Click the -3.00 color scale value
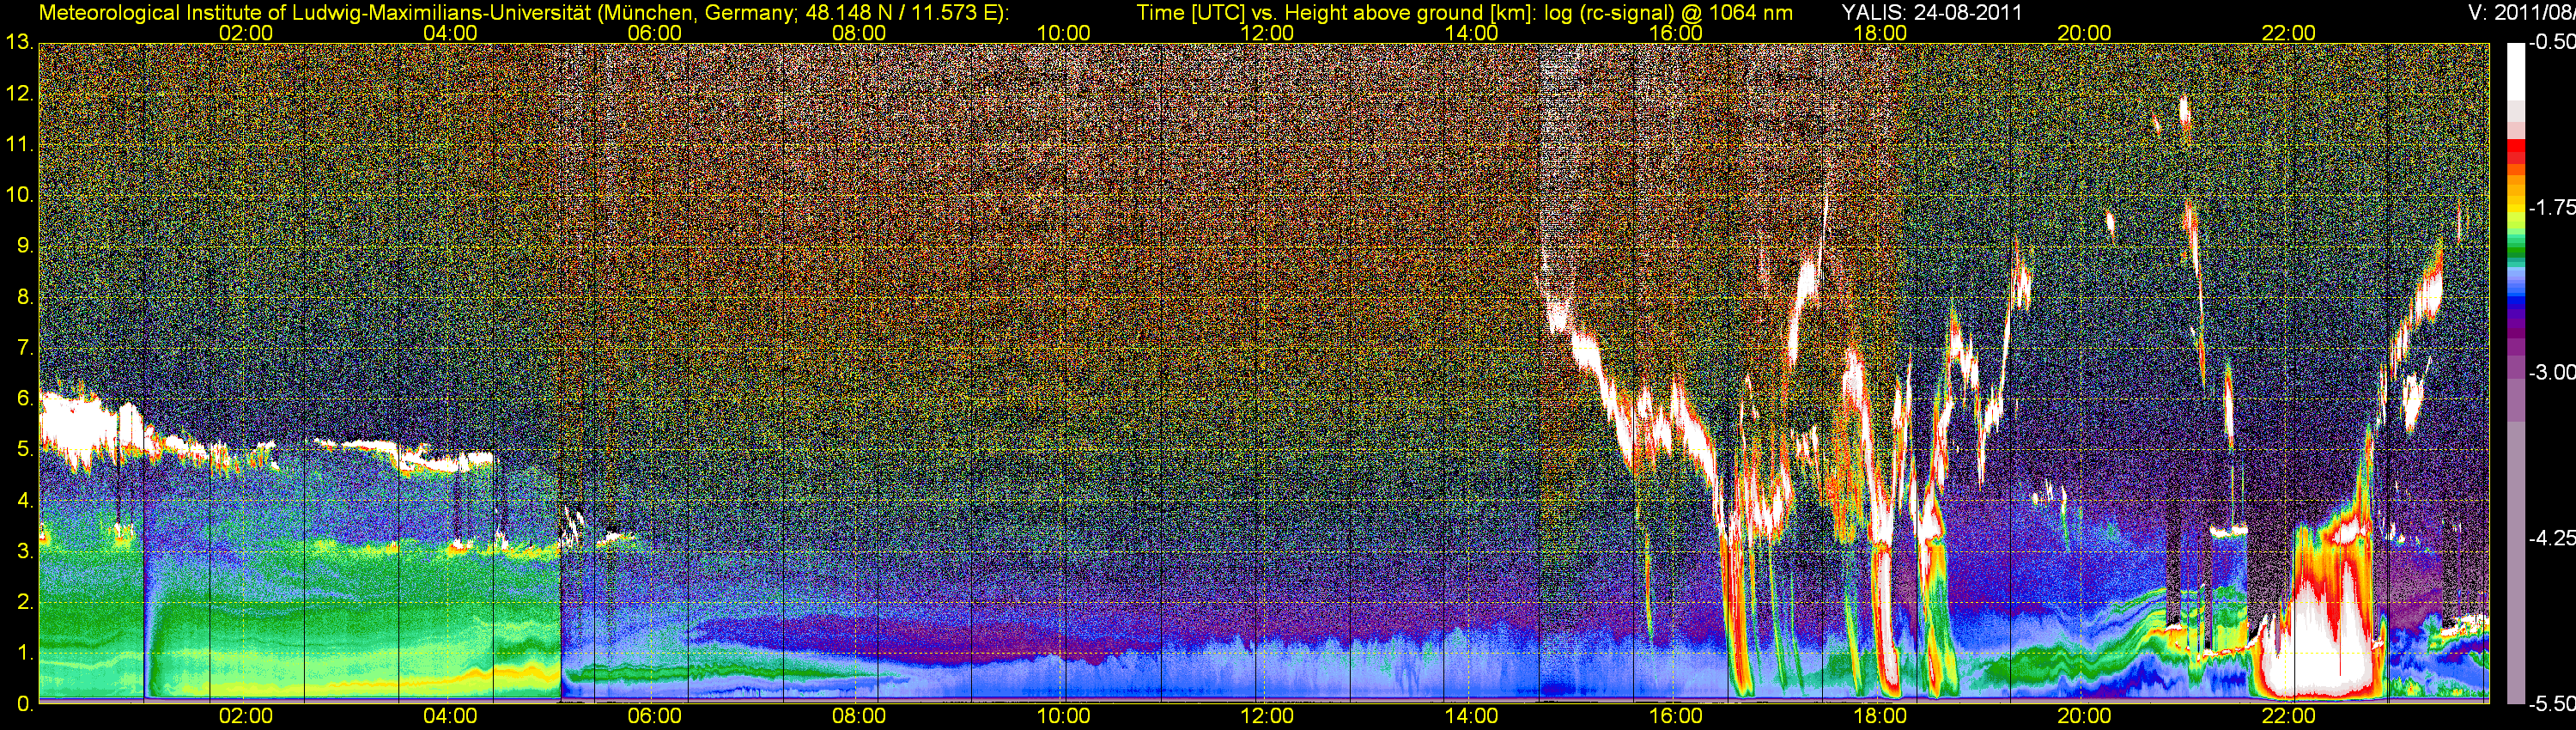The image size is (2576, 730). (2551, 373)
